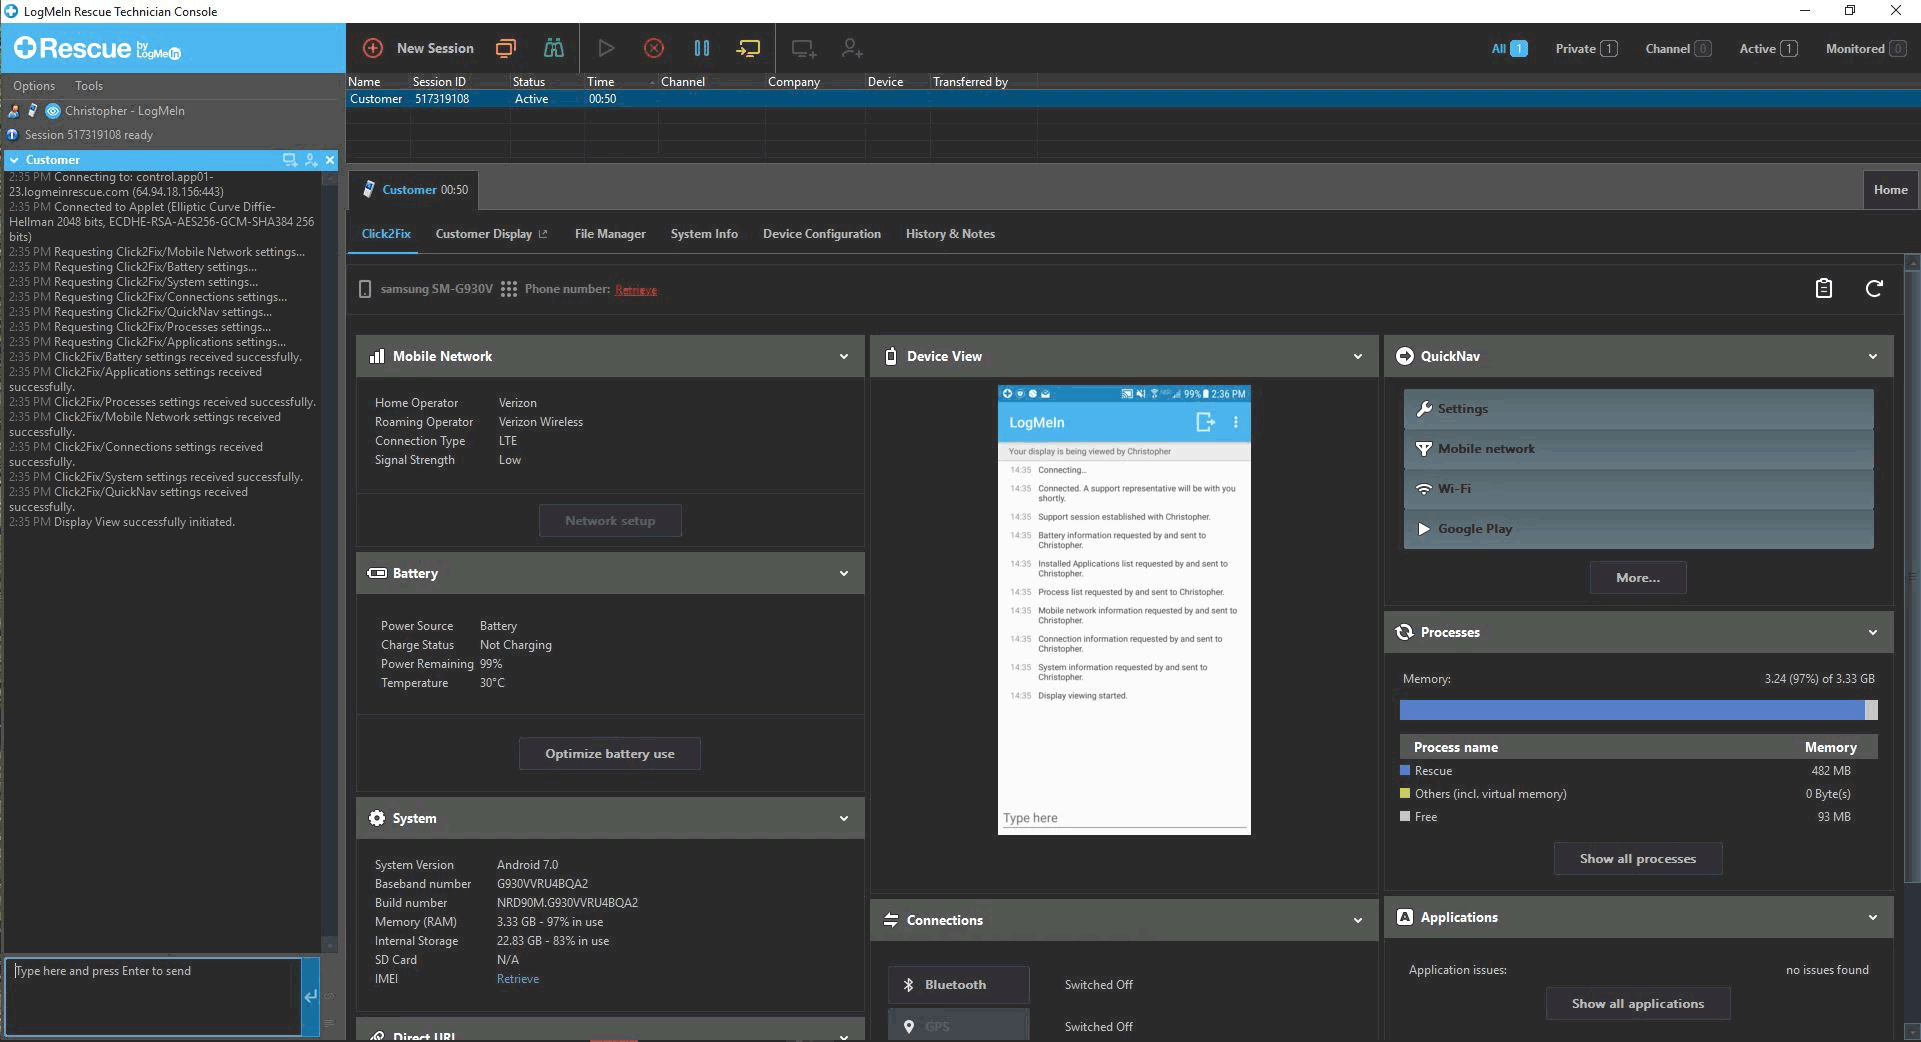This screenshot has height=1042, width=1921.
Task: Click the yellow transfer session icon
Action: tap(748, 48)
